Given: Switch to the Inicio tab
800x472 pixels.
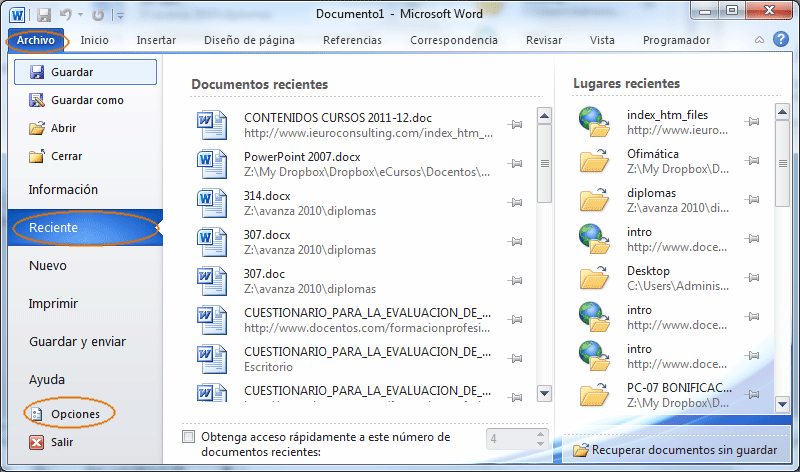Looking at the screenshot, I should [x=94, y=40].
